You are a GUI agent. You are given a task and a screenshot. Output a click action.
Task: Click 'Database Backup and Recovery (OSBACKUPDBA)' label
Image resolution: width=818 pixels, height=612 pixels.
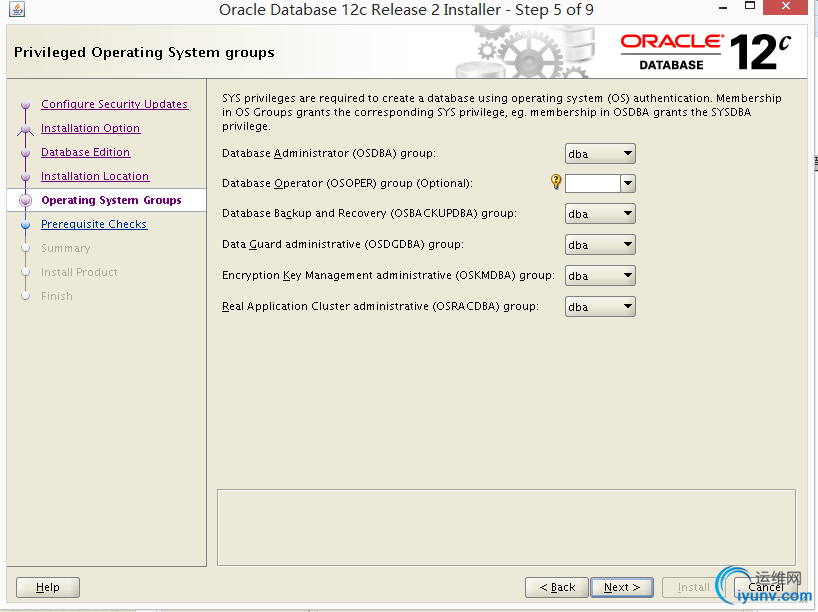click(x=369, y=213)
